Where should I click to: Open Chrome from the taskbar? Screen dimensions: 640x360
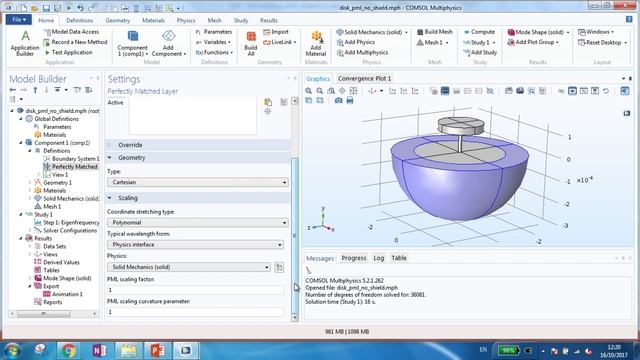click(x=69, y=350)
